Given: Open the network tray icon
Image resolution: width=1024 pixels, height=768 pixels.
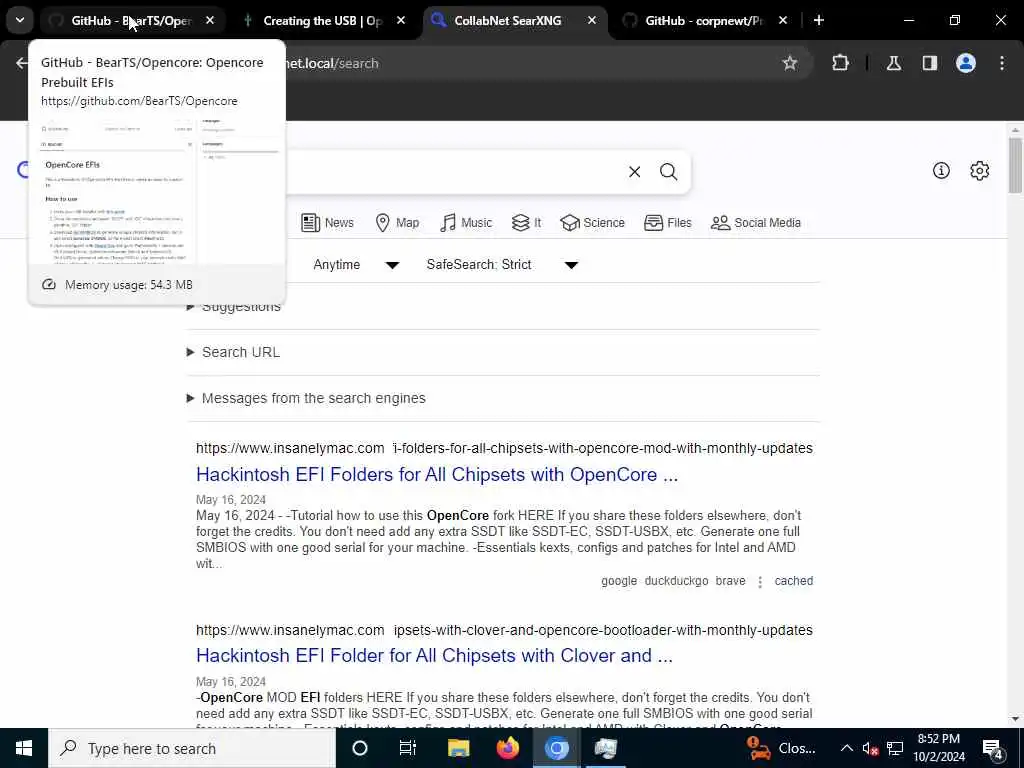Looking at the screenshot, I should click(x=895, y=748).
